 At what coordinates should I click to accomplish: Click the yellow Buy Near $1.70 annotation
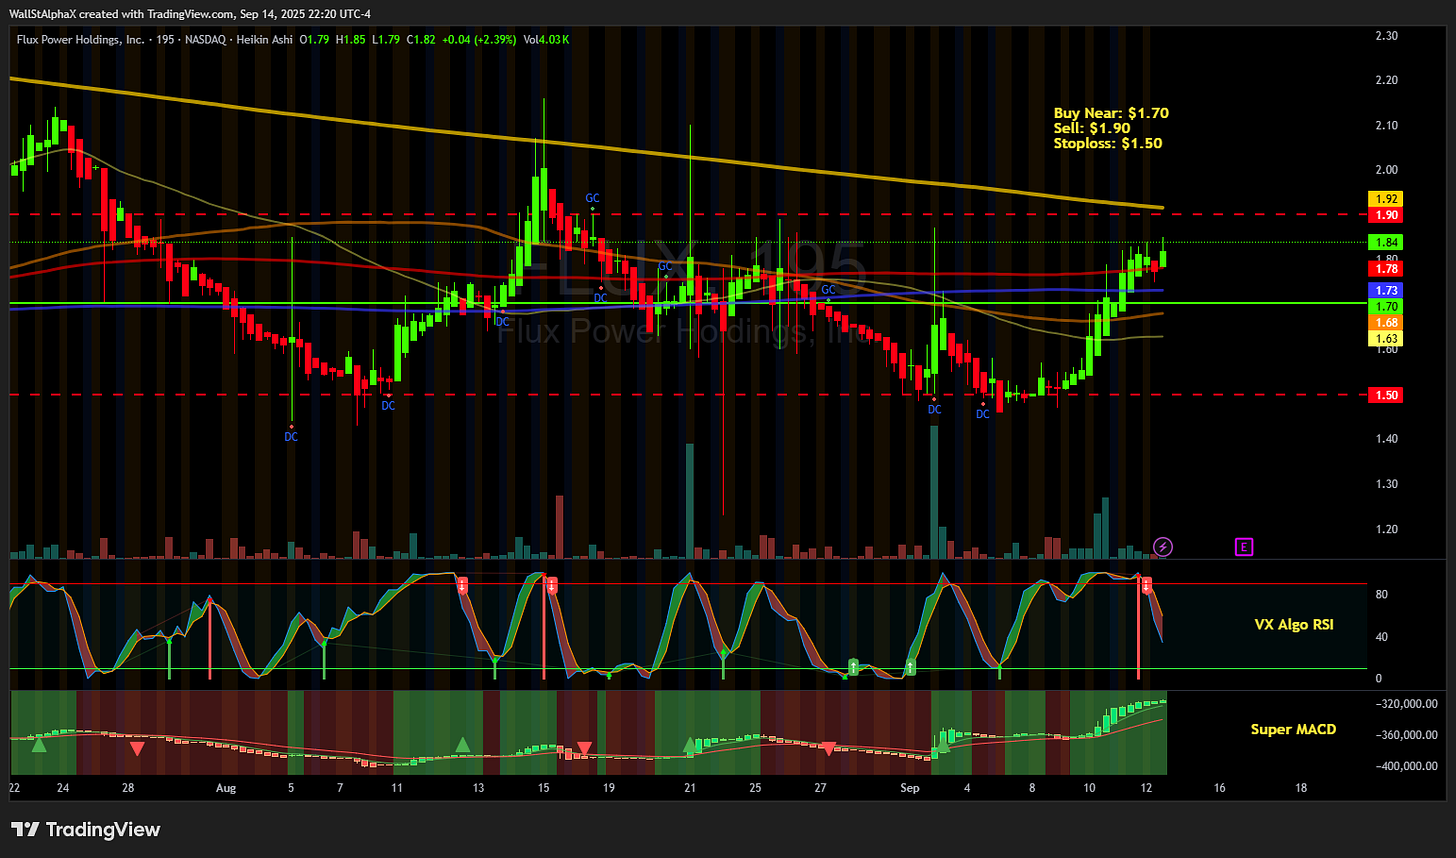coord(1110,113)
